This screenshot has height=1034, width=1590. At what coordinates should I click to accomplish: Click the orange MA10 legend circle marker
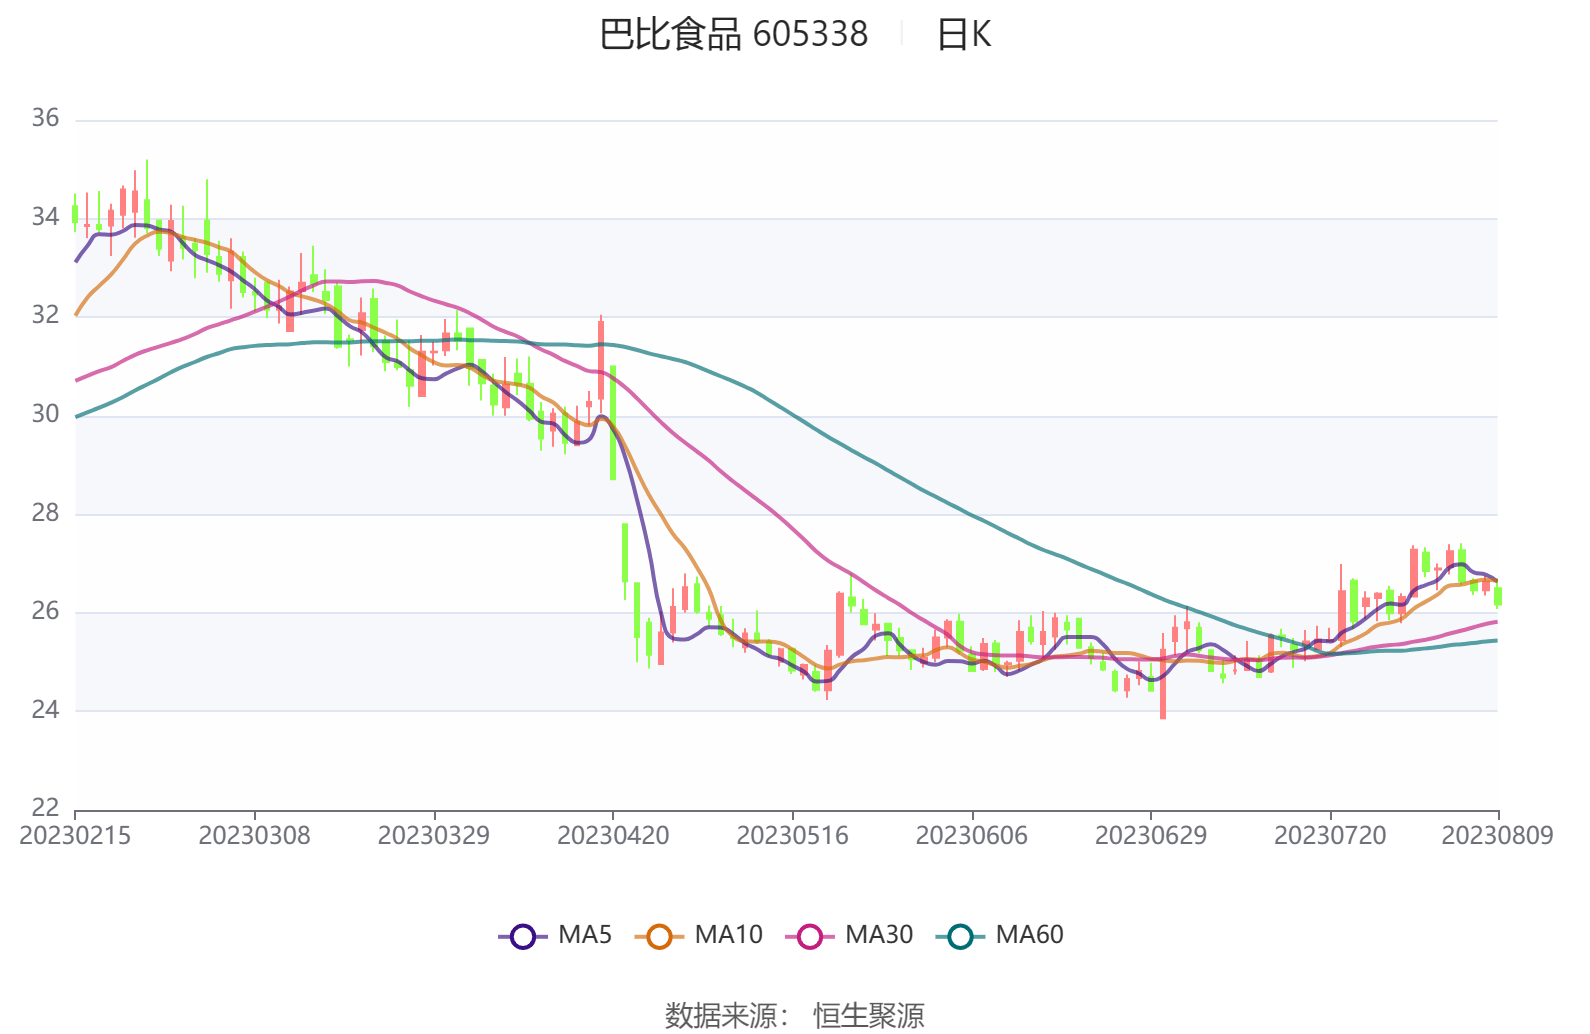pyautogui.click(x=659, y=936)
